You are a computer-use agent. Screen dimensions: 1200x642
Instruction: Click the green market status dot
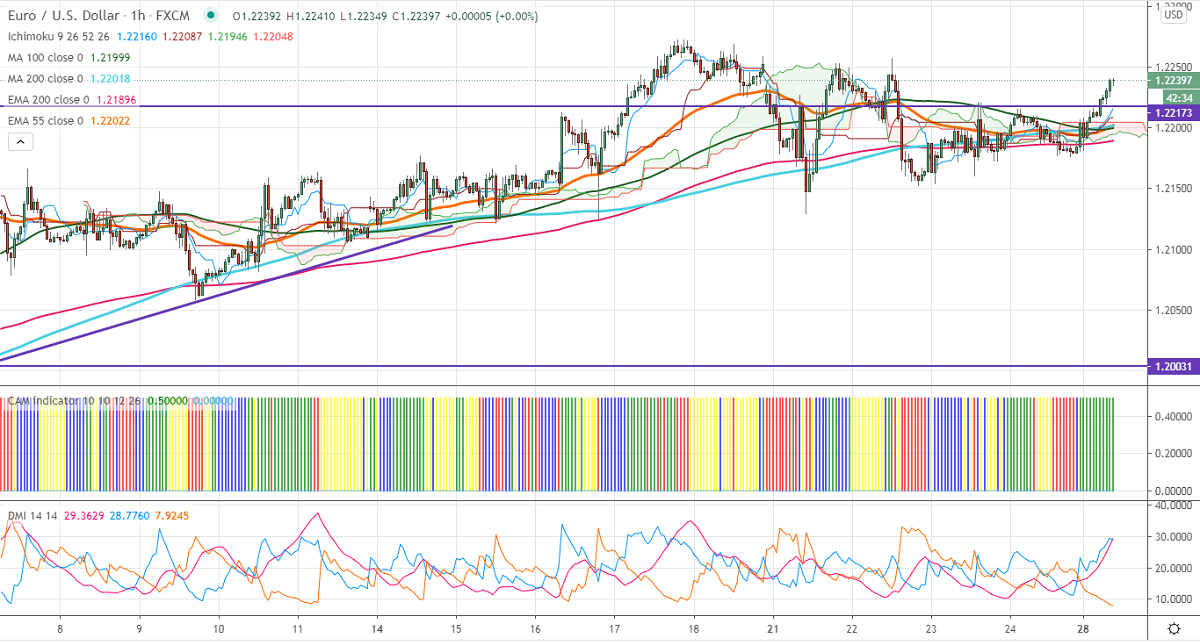tap(209, 16)
